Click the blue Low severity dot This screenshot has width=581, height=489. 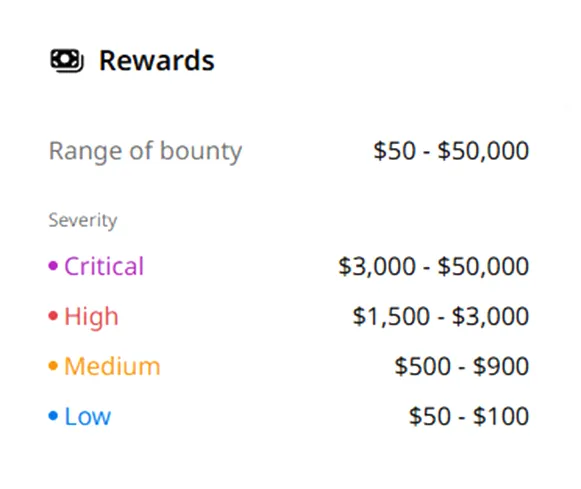click(x=53, y=416)
